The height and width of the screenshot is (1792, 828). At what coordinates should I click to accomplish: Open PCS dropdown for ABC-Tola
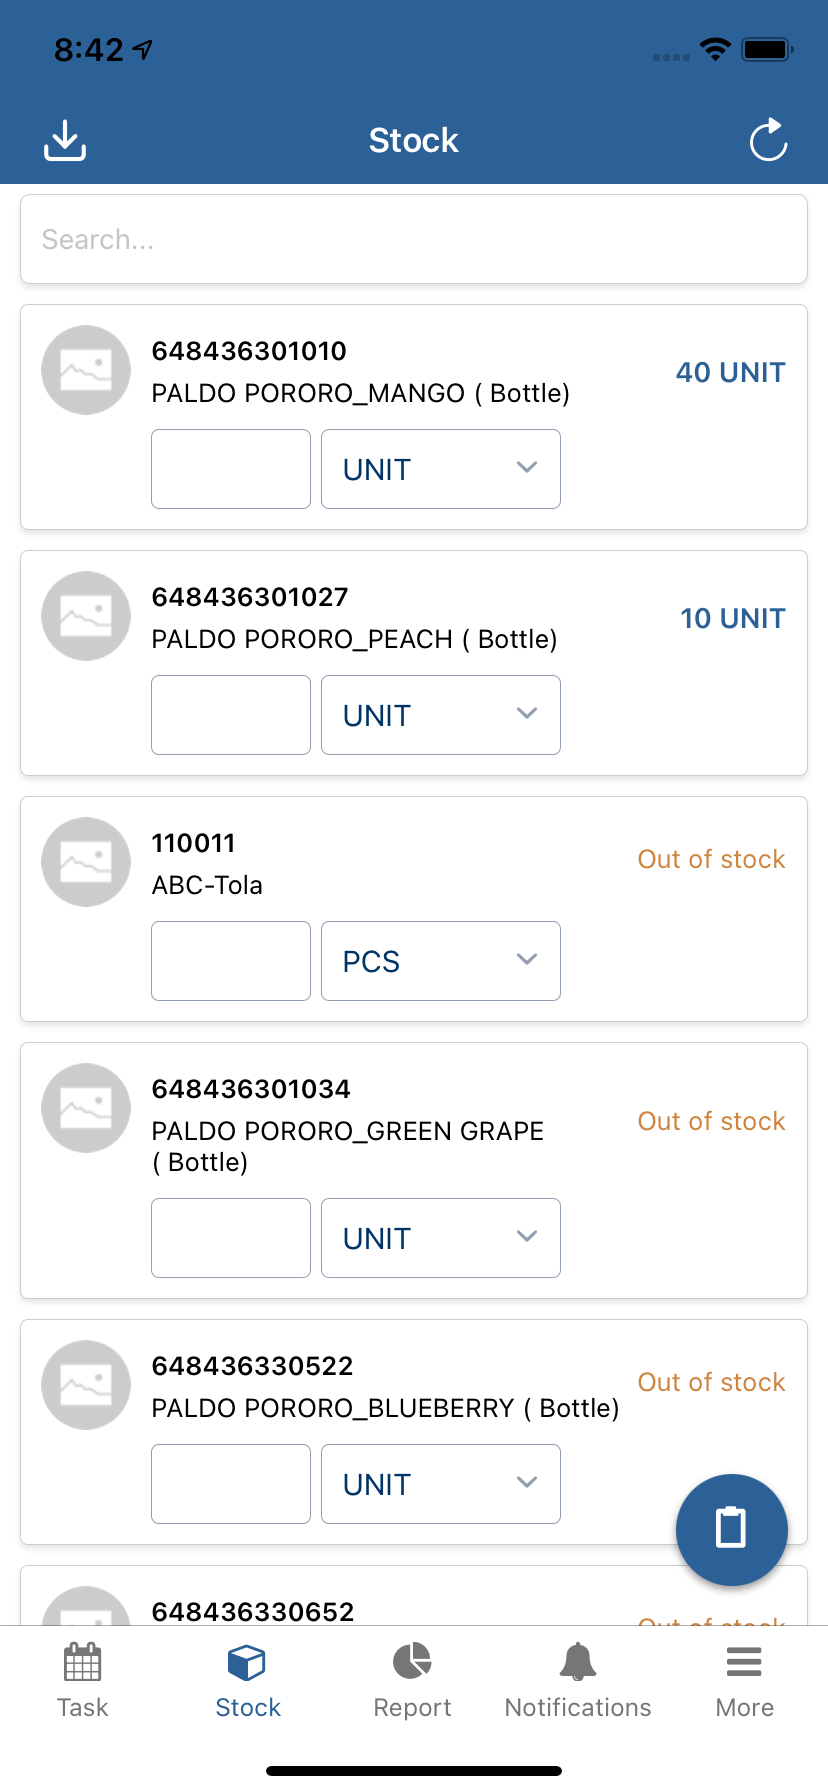pos(440,961)
